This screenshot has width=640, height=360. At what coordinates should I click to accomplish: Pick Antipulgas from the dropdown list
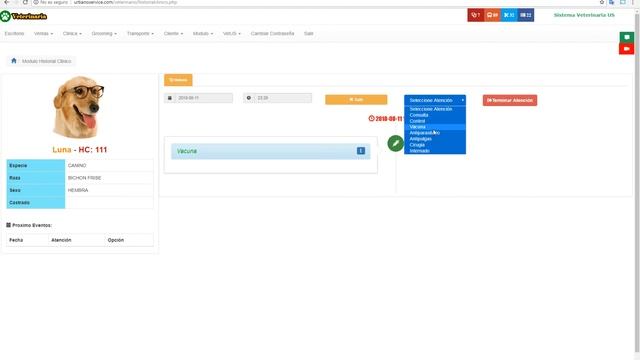435,139
